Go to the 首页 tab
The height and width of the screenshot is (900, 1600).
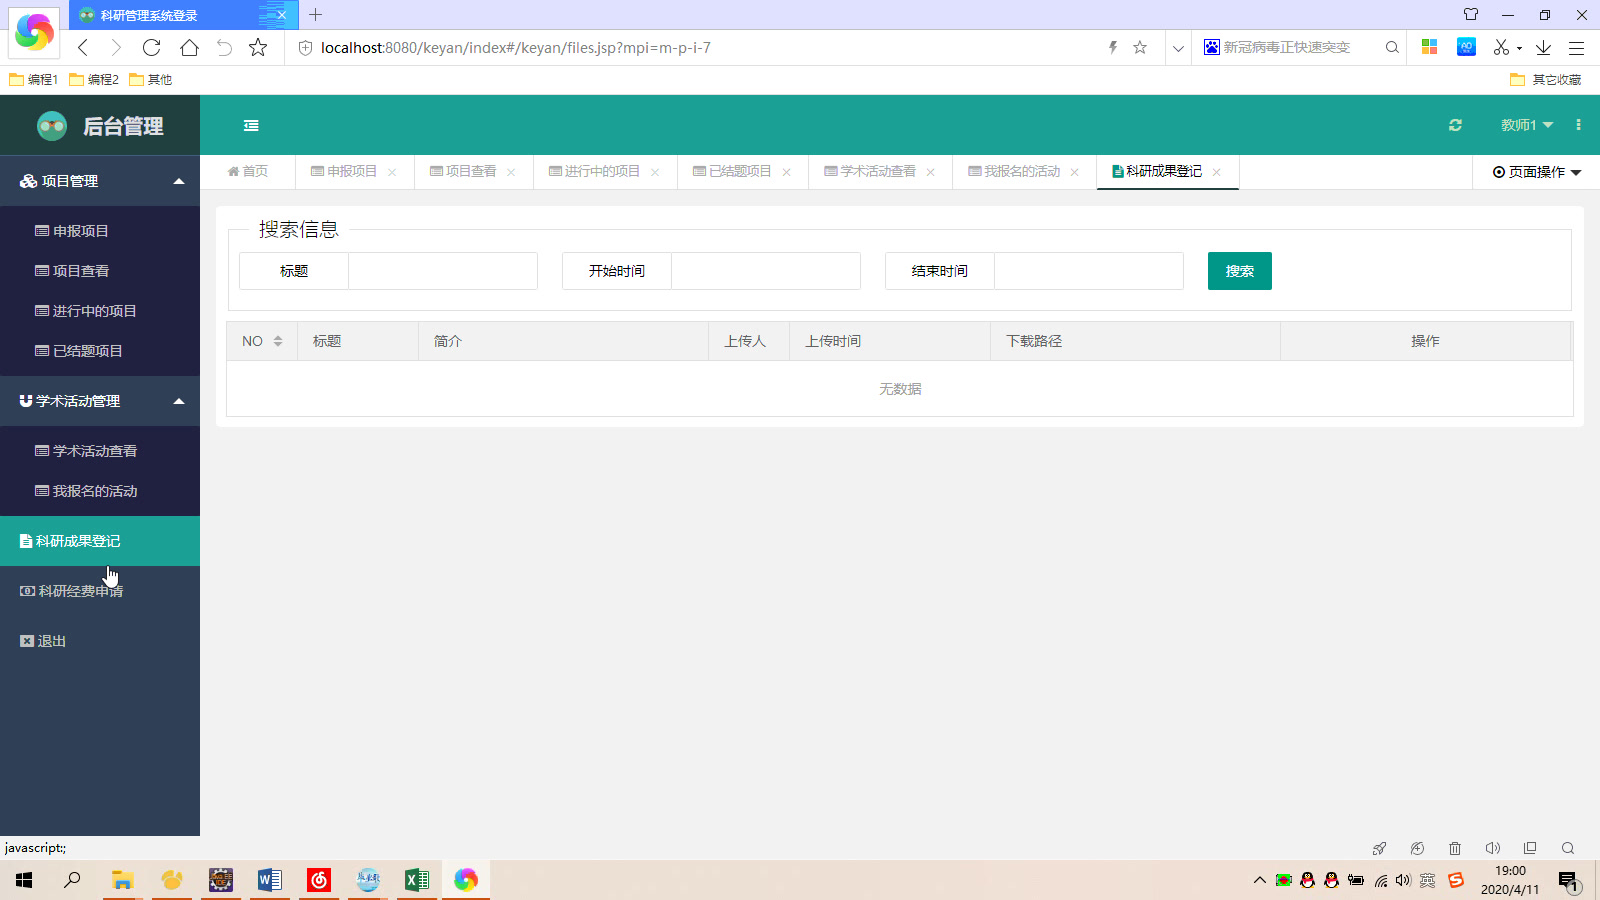(x=248, y=171)
